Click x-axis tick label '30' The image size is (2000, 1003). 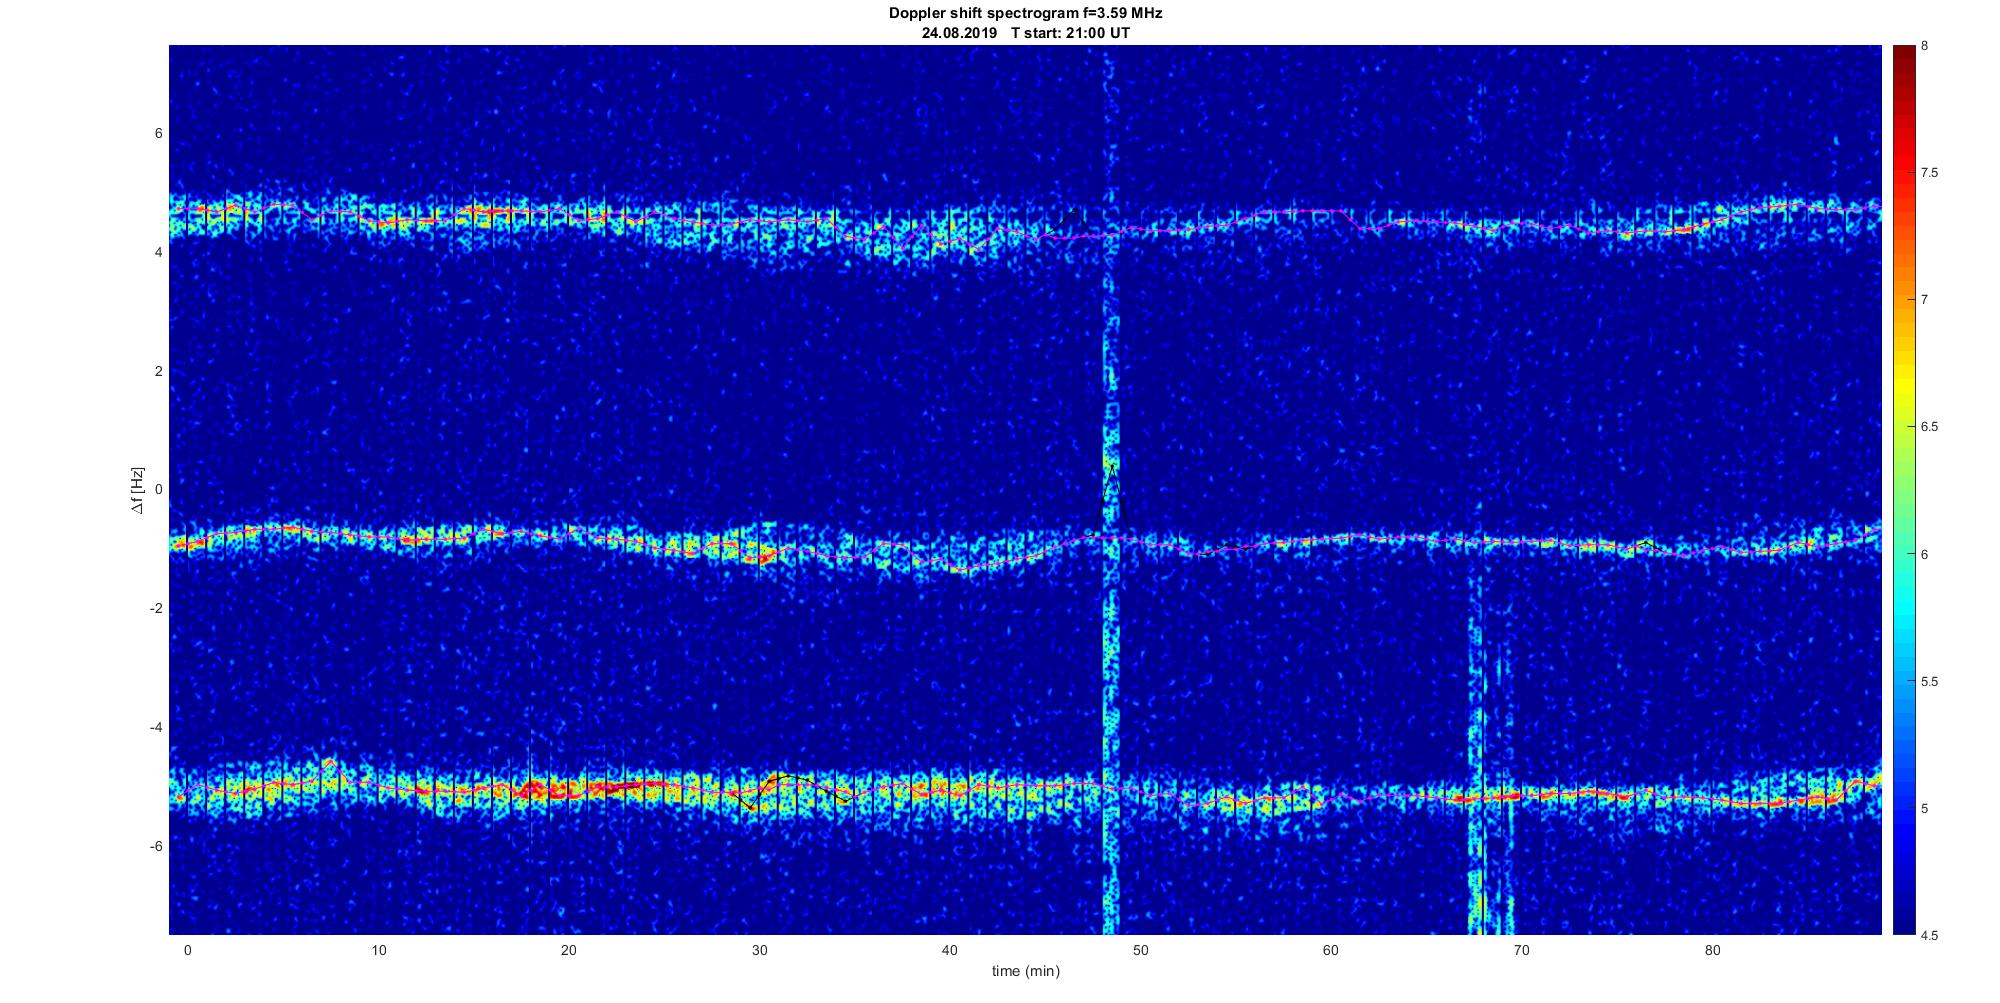(x=759, y=950)
